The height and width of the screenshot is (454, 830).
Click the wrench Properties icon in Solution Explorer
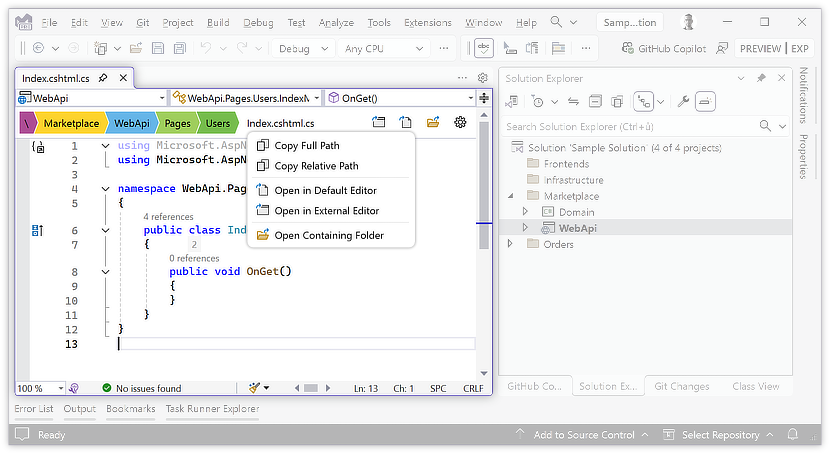point(683,101)
